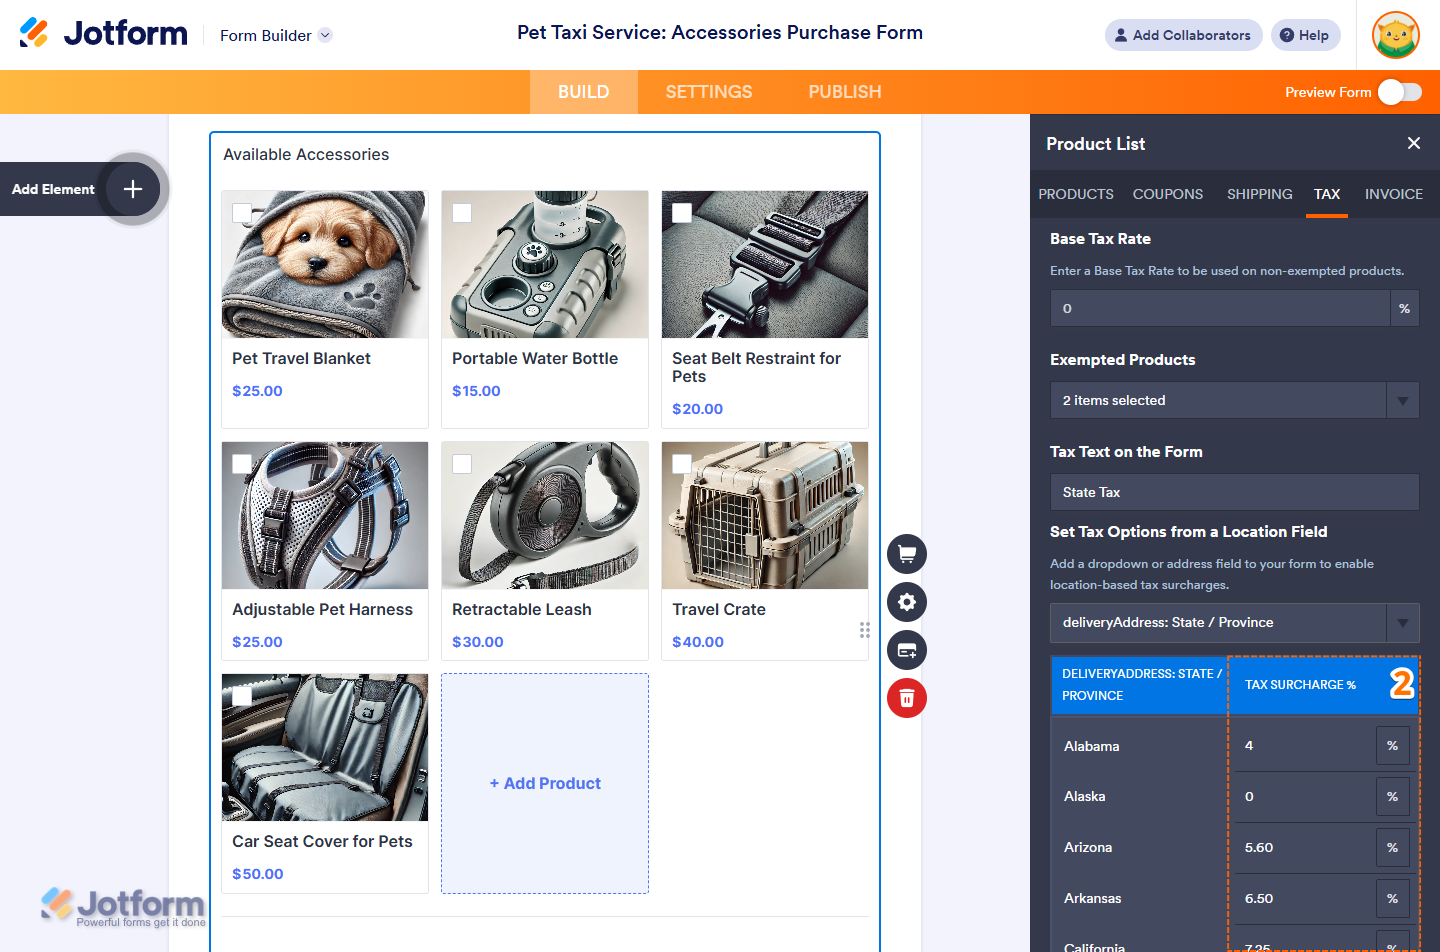The width and height of the screenshot is (1440, 952).
Task: Delete element with red trash icon
Action: (907, 698)
